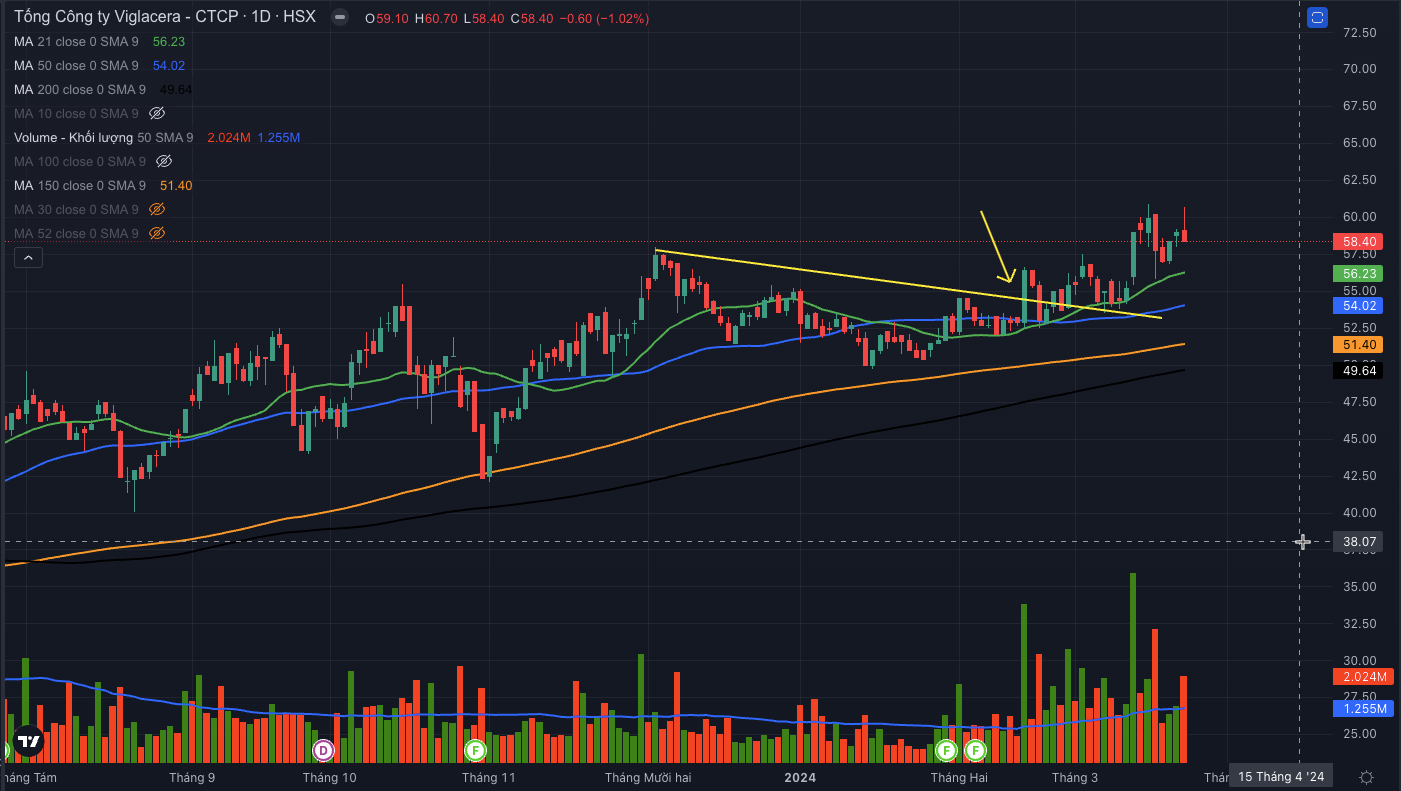Viewport: 1401px width, 791px height.
Task: Select the dimmed MA 30 close legend text
Action: [77, 209]
